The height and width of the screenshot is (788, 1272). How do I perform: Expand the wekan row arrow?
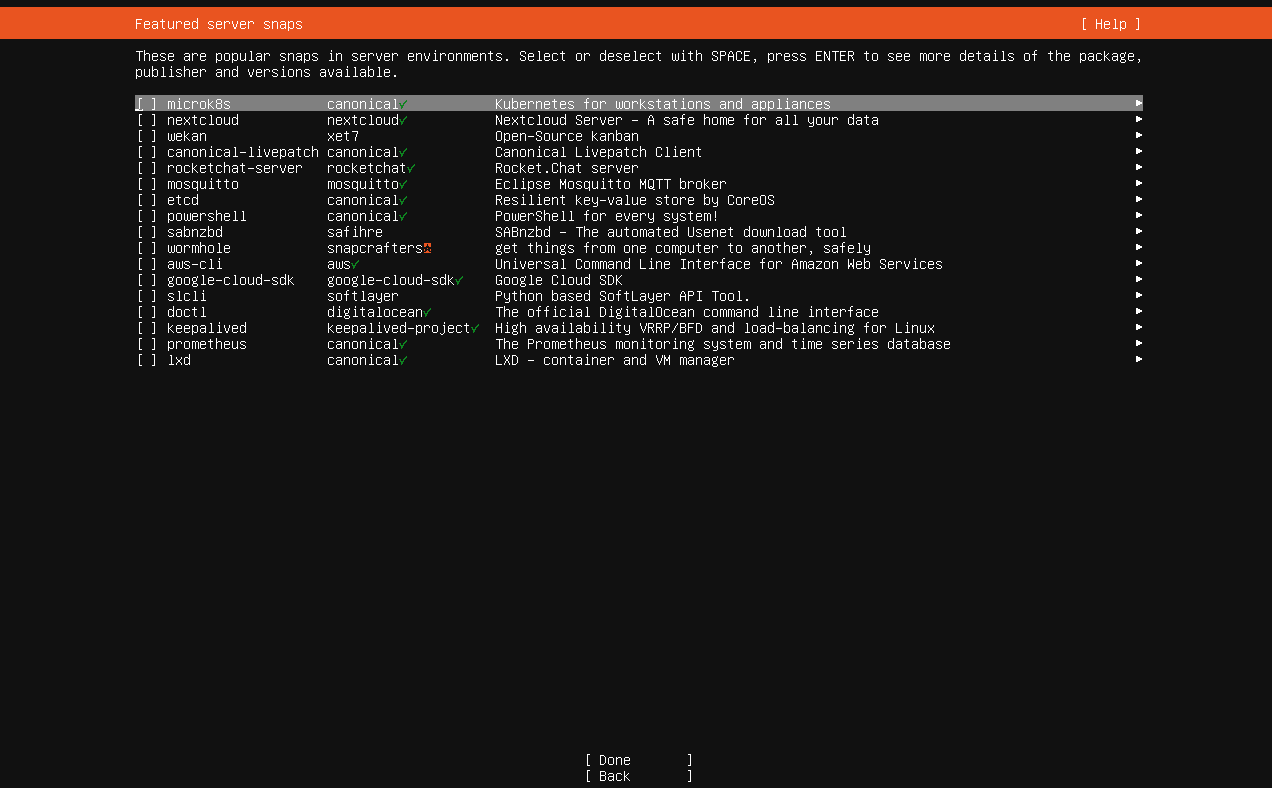[1138, 135]
